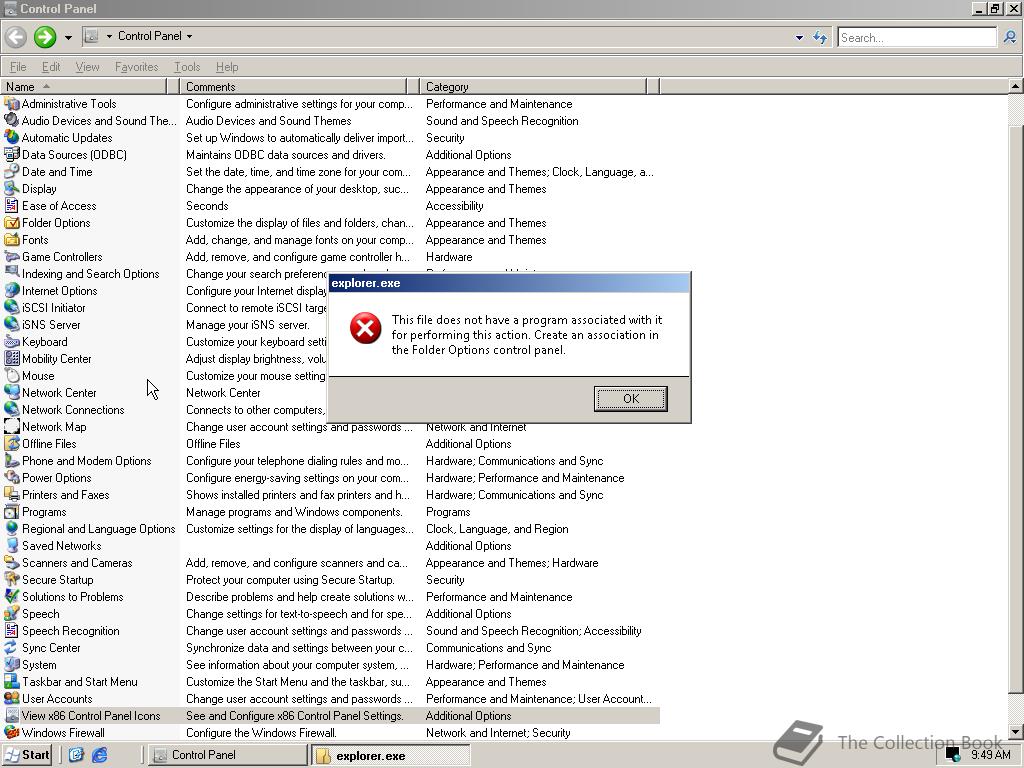1024x768 pixels.
Task: Select the View x86 Control Panel Icons row
Action: pos(331,716)
